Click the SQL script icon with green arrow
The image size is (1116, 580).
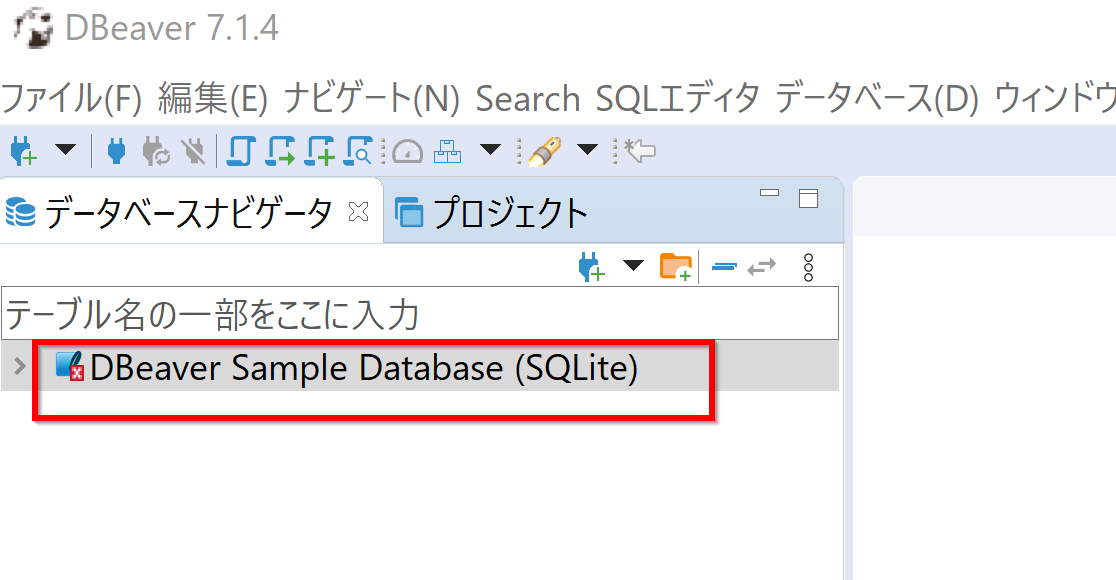tap(280, 151)
